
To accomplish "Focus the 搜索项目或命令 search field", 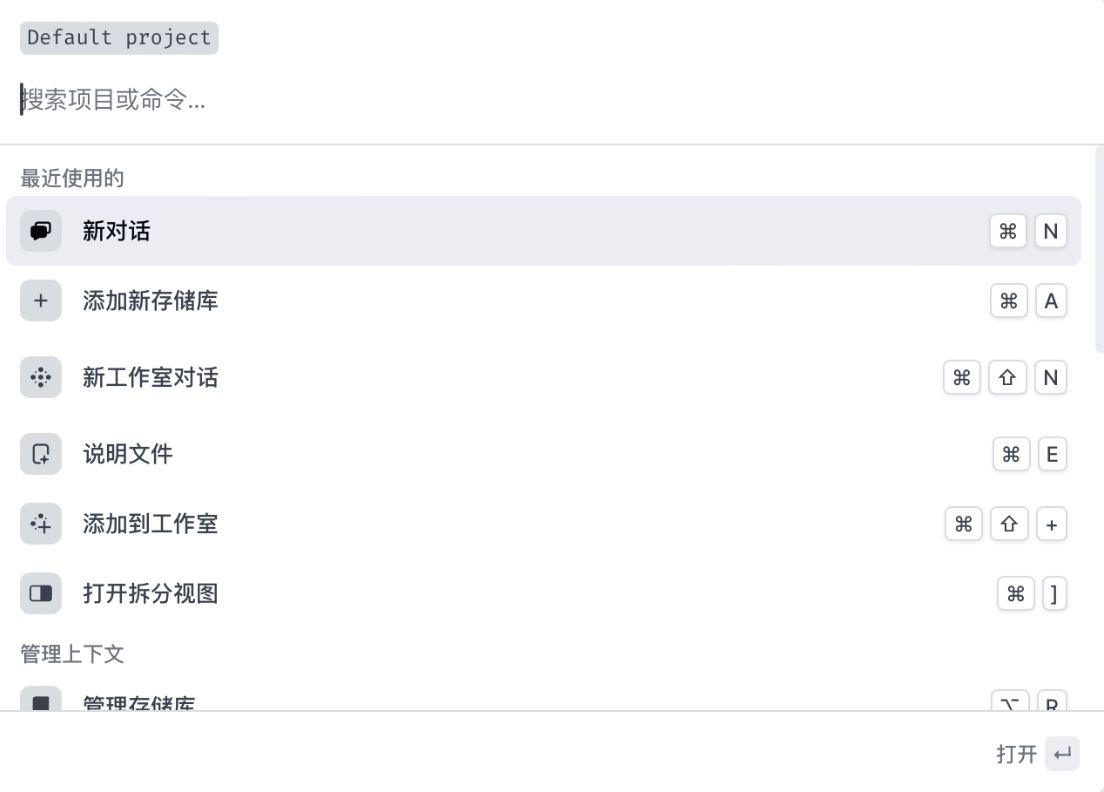I will (400, 100).
